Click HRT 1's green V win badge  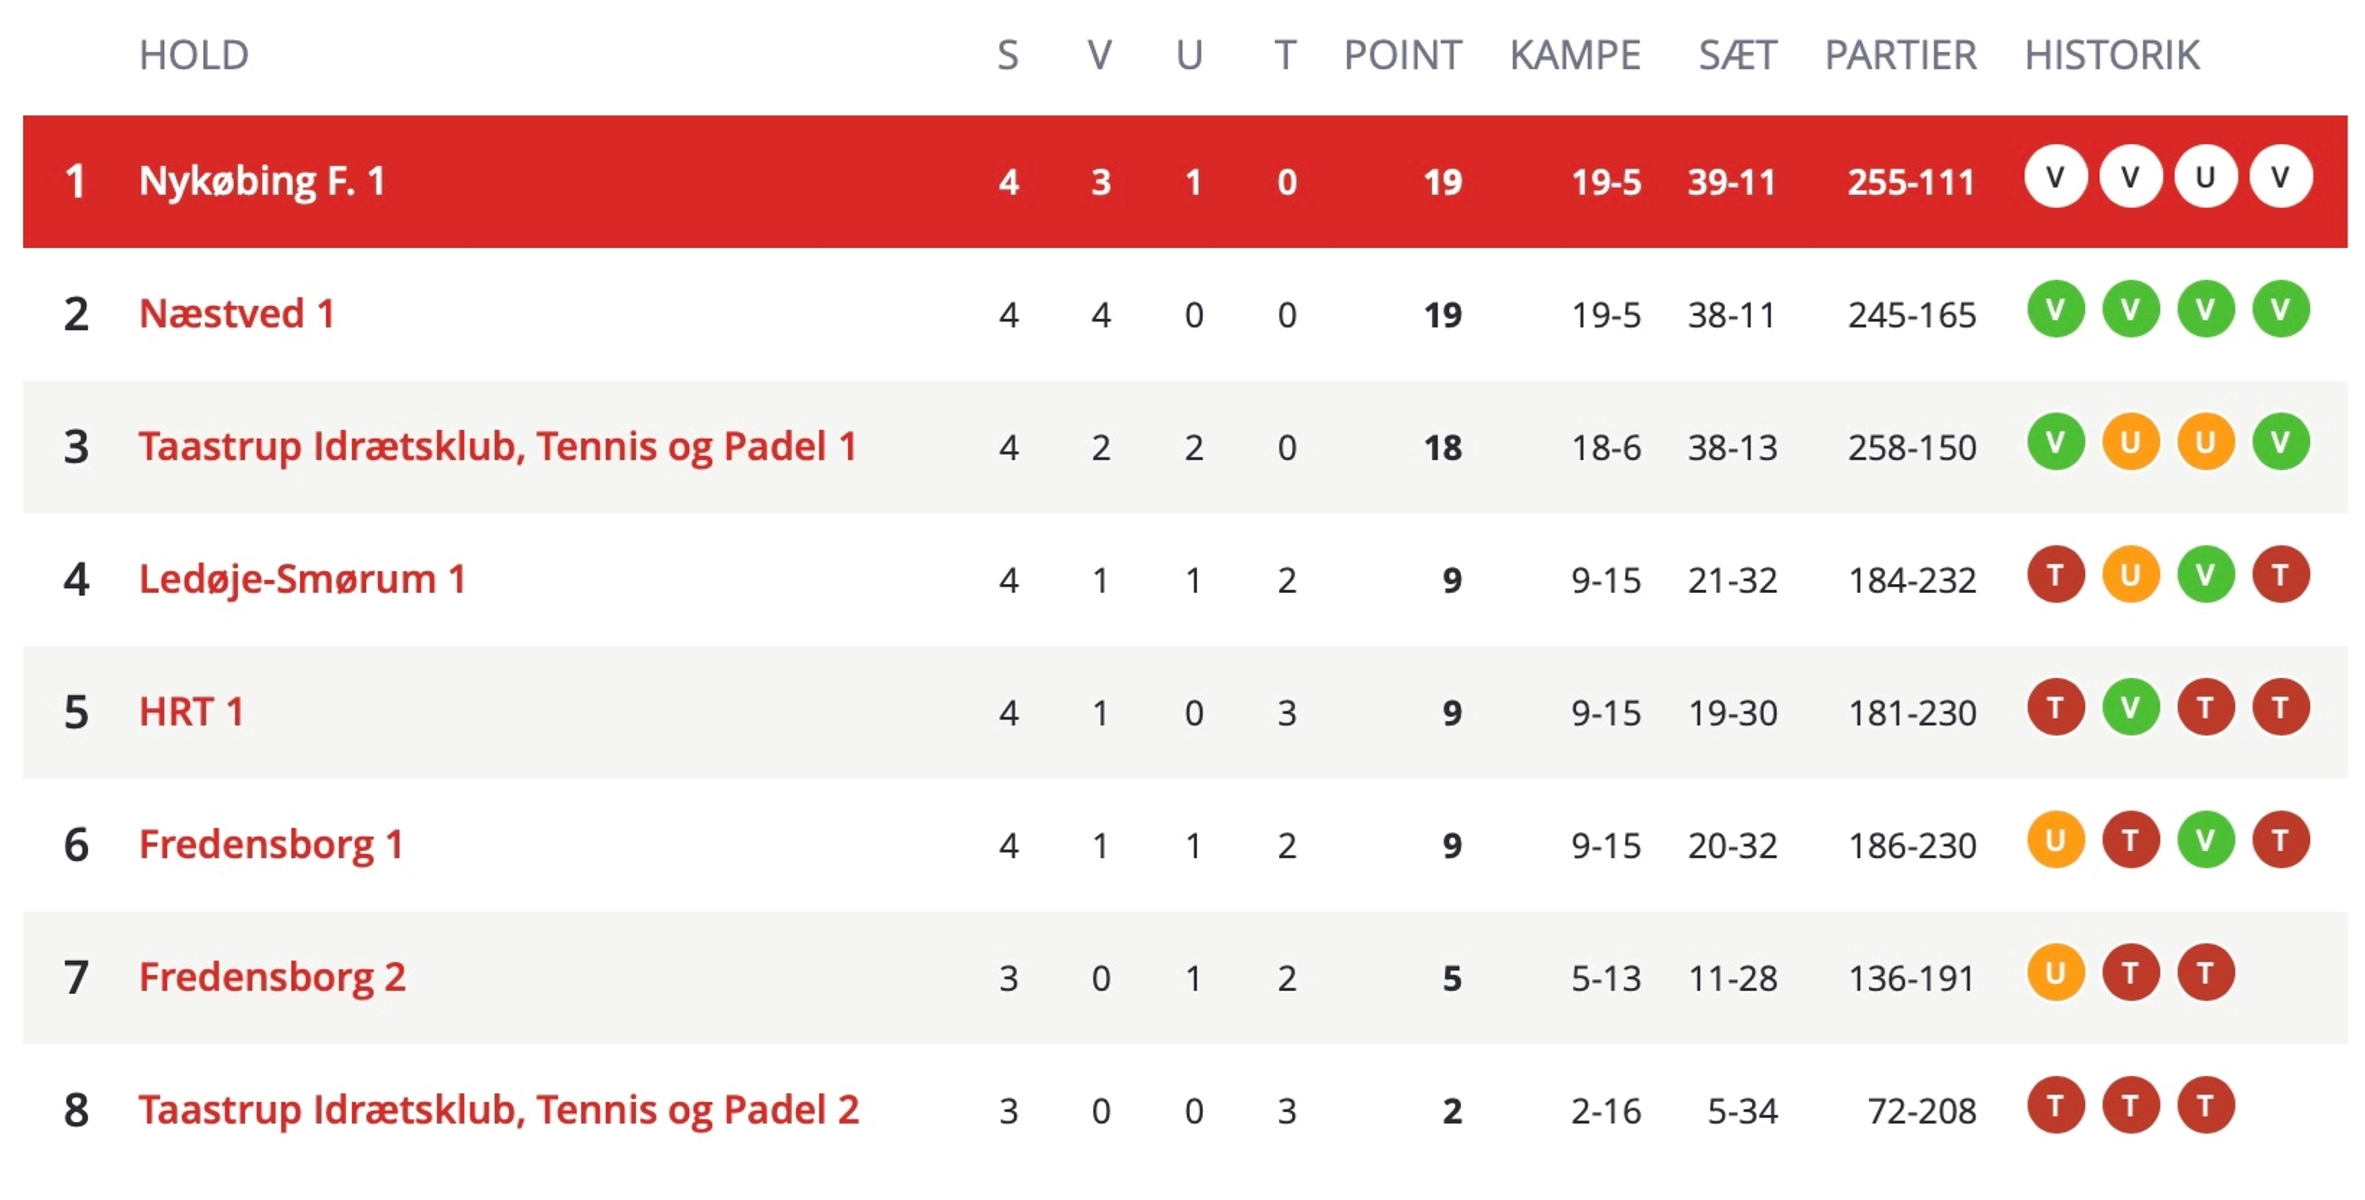[x=2130, y=708]
